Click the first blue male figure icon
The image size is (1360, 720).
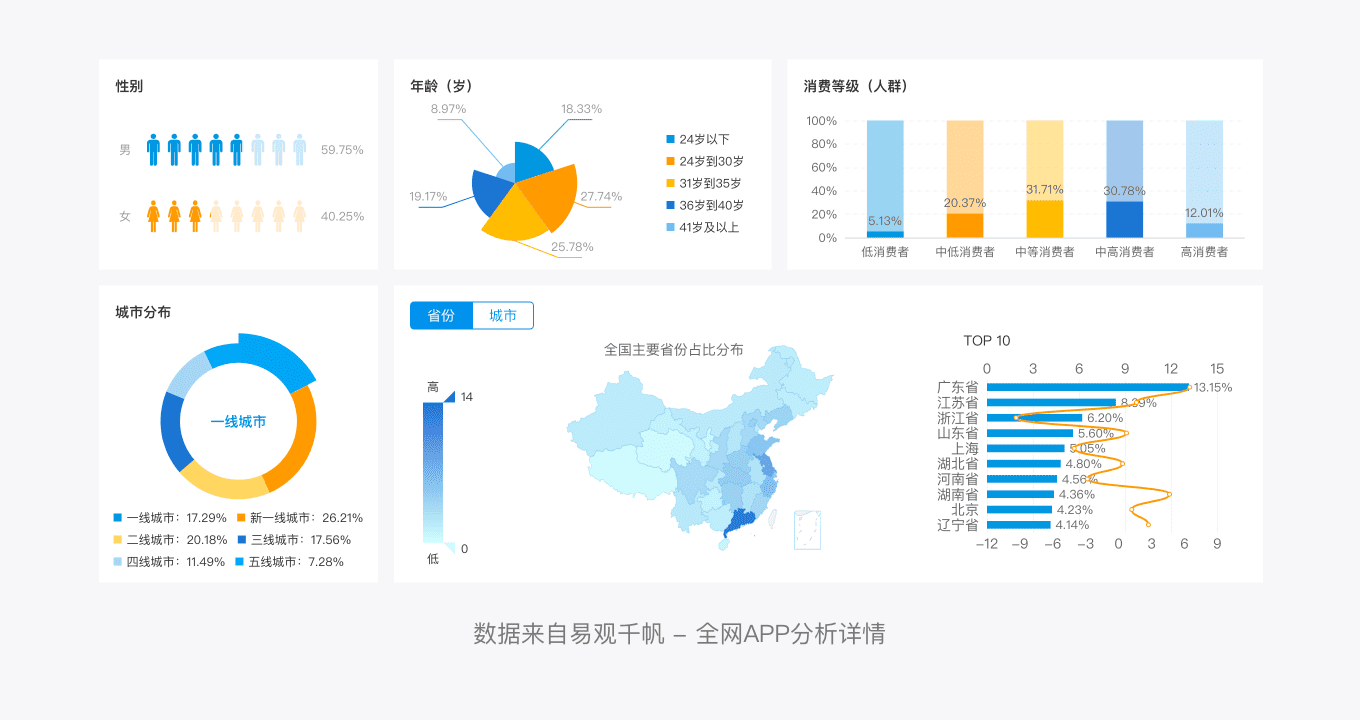tap(153, 149)
